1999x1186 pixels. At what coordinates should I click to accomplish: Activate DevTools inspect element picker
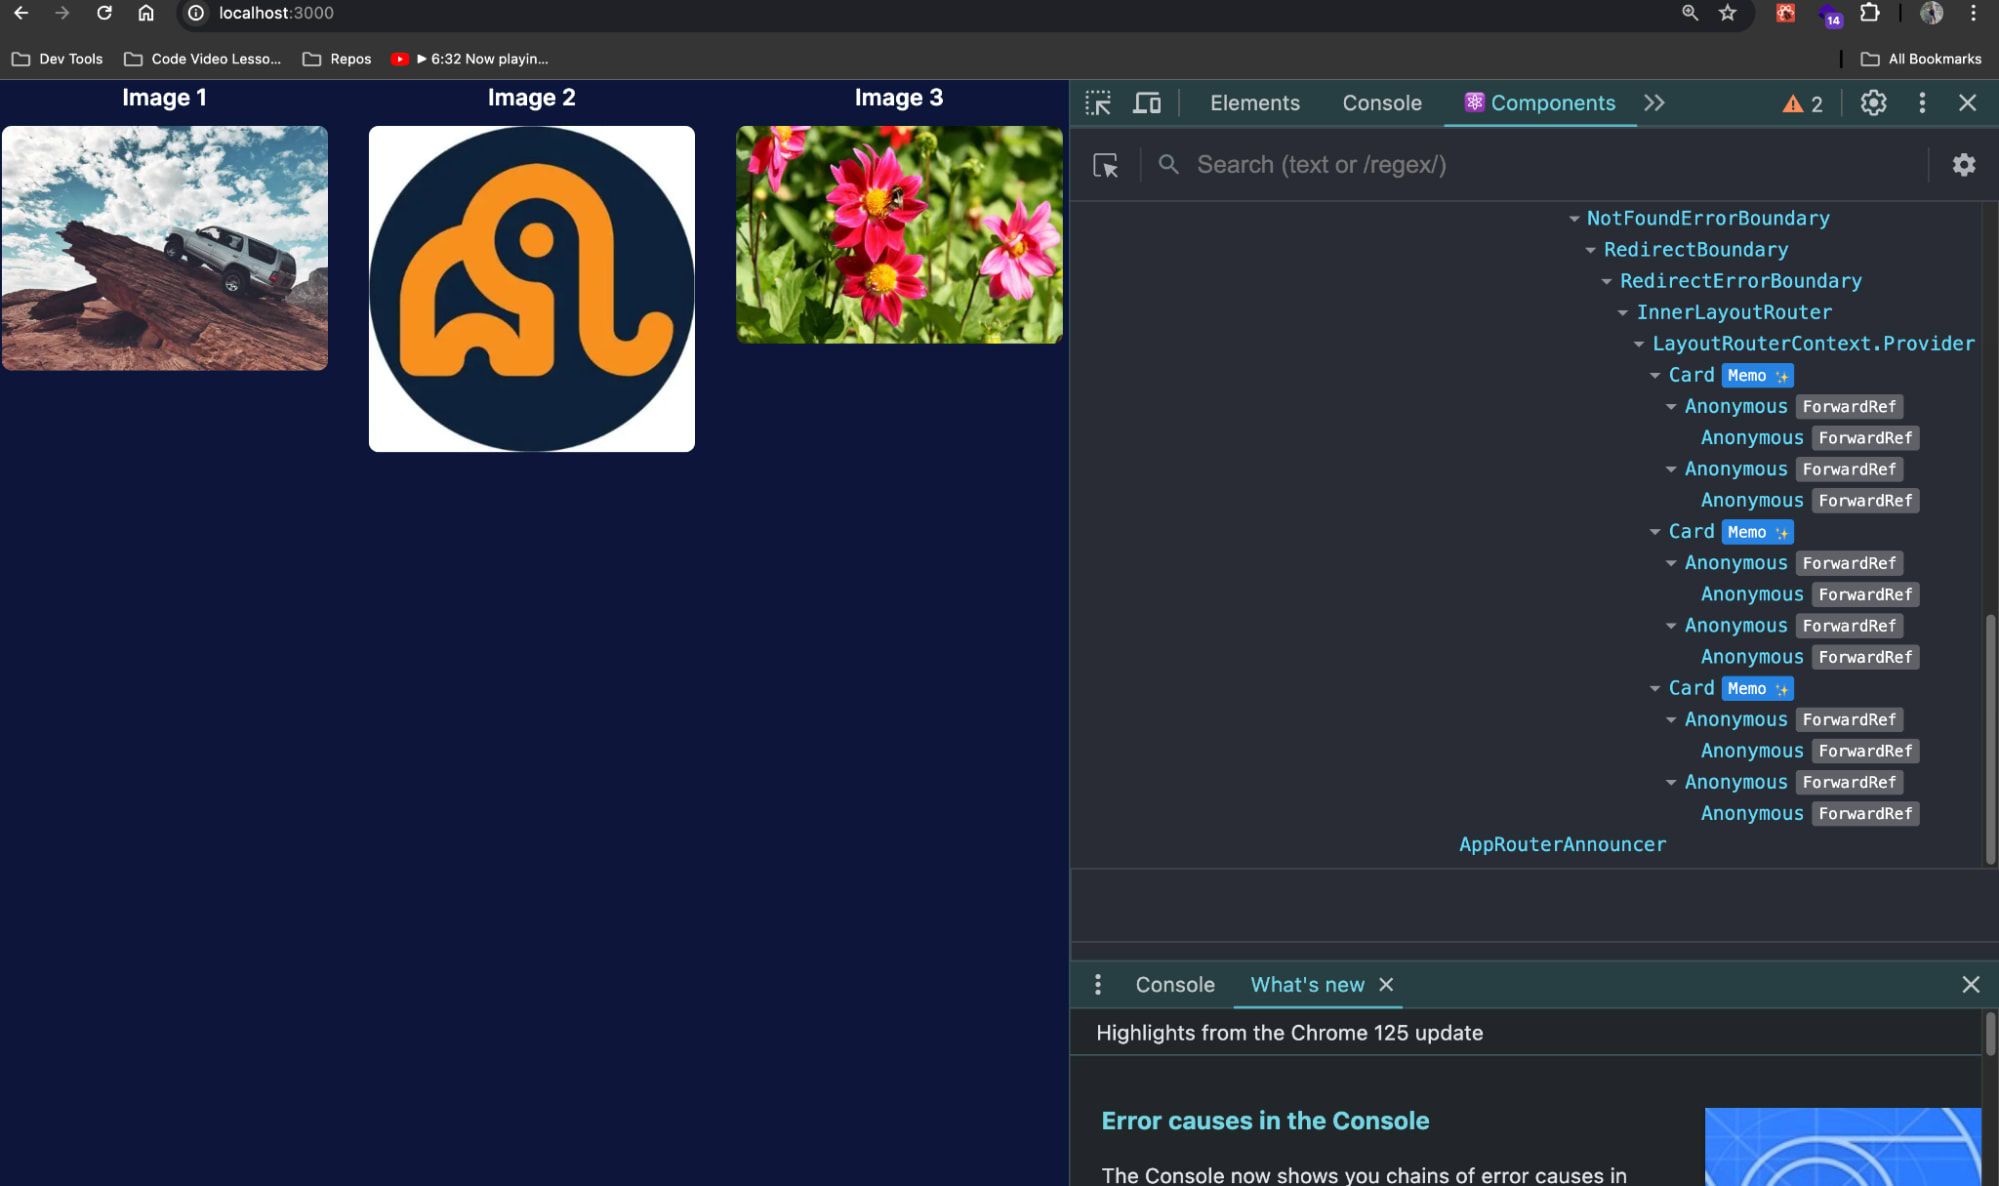[x=1098, y=103]
